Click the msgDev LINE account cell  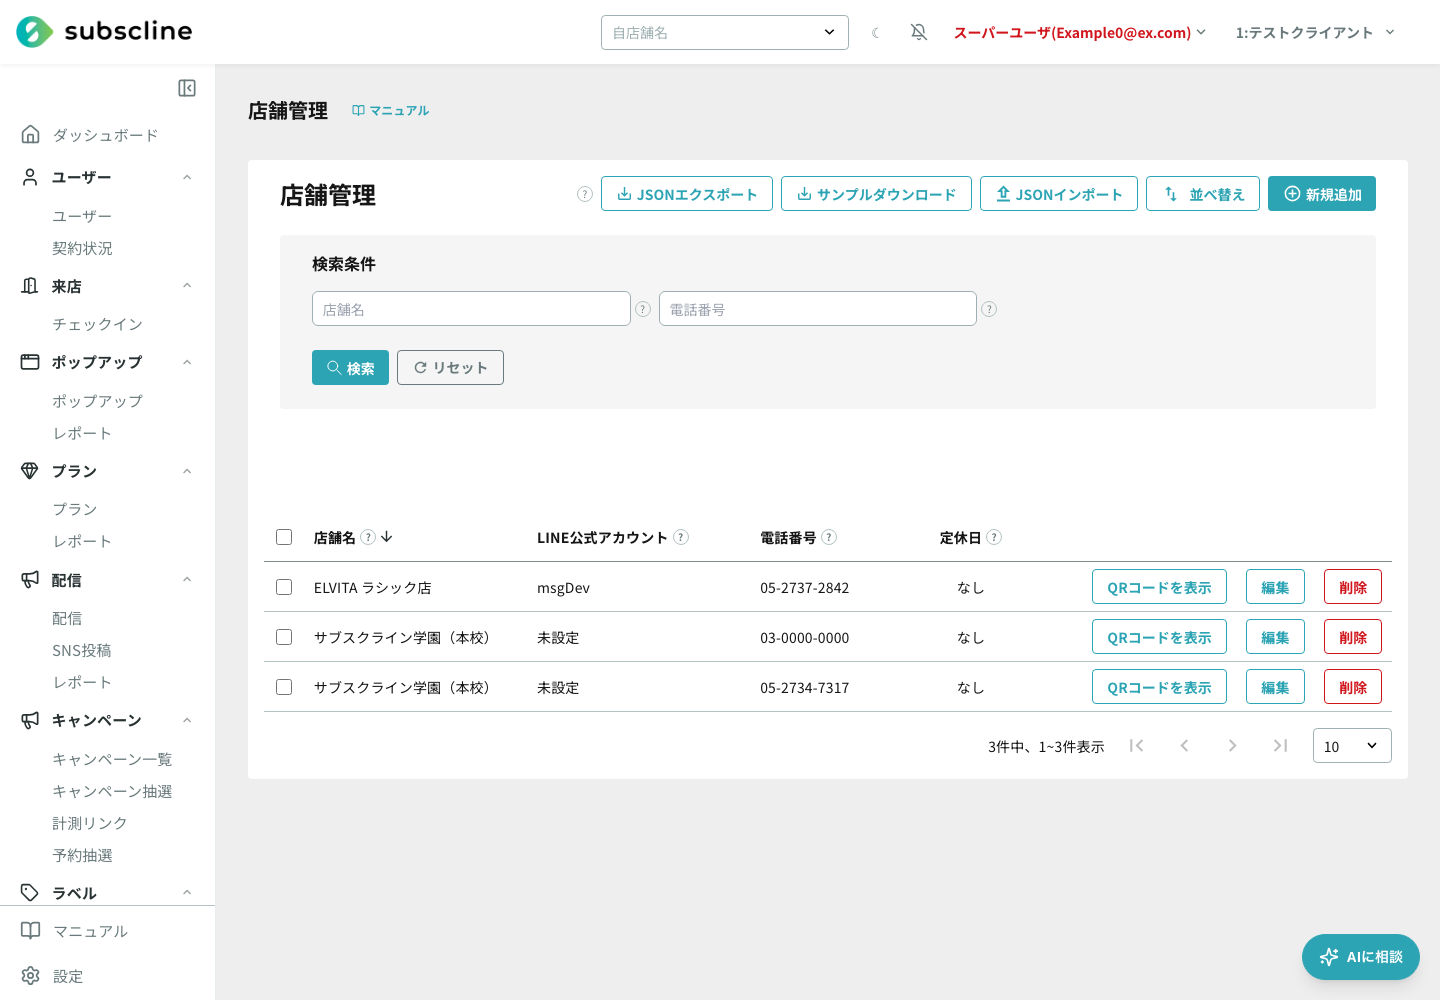(x=563, y=588)
